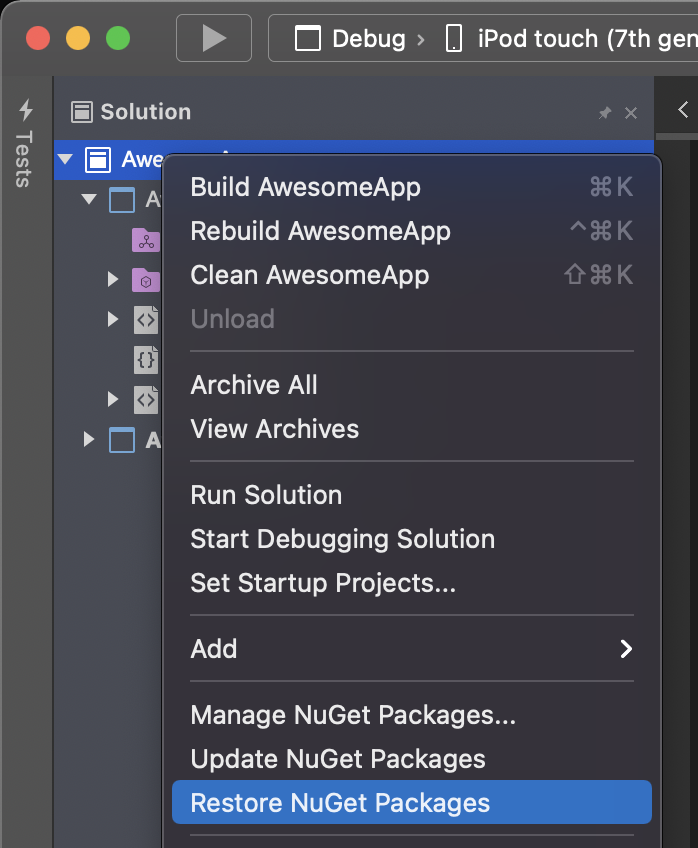Click the editor back navigation chevron
Viewport: 698px width, 848px height.
point(683,110)
